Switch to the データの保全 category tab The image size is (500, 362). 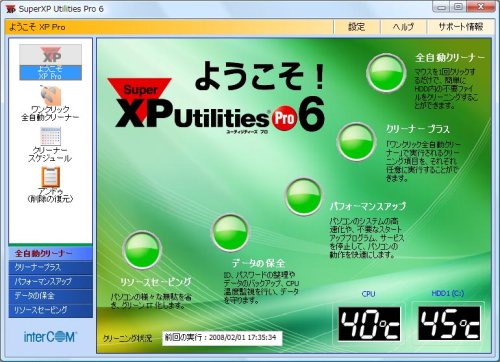51,296
